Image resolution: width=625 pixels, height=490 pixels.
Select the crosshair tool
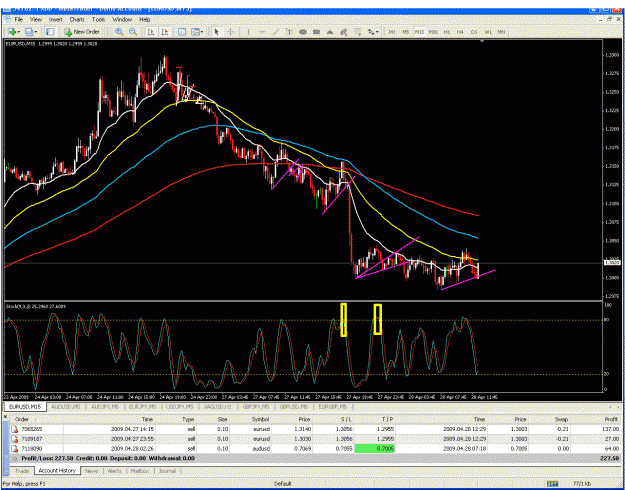tap(230, 32)
